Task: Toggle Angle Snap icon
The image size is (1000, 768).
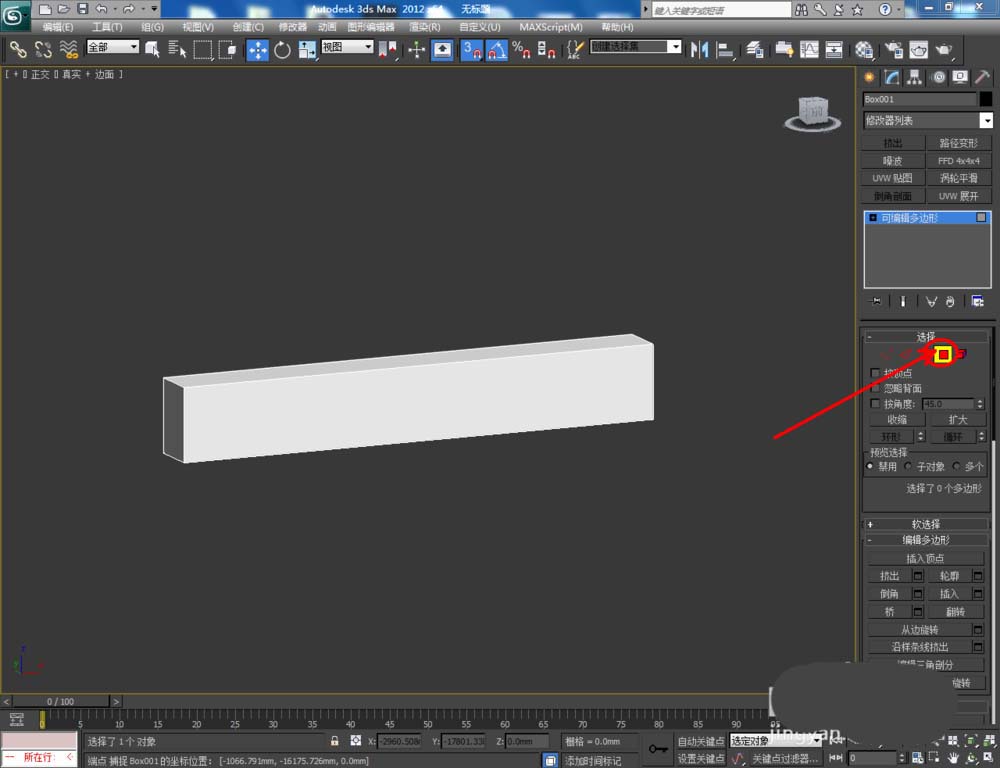Action: point(497,49)
